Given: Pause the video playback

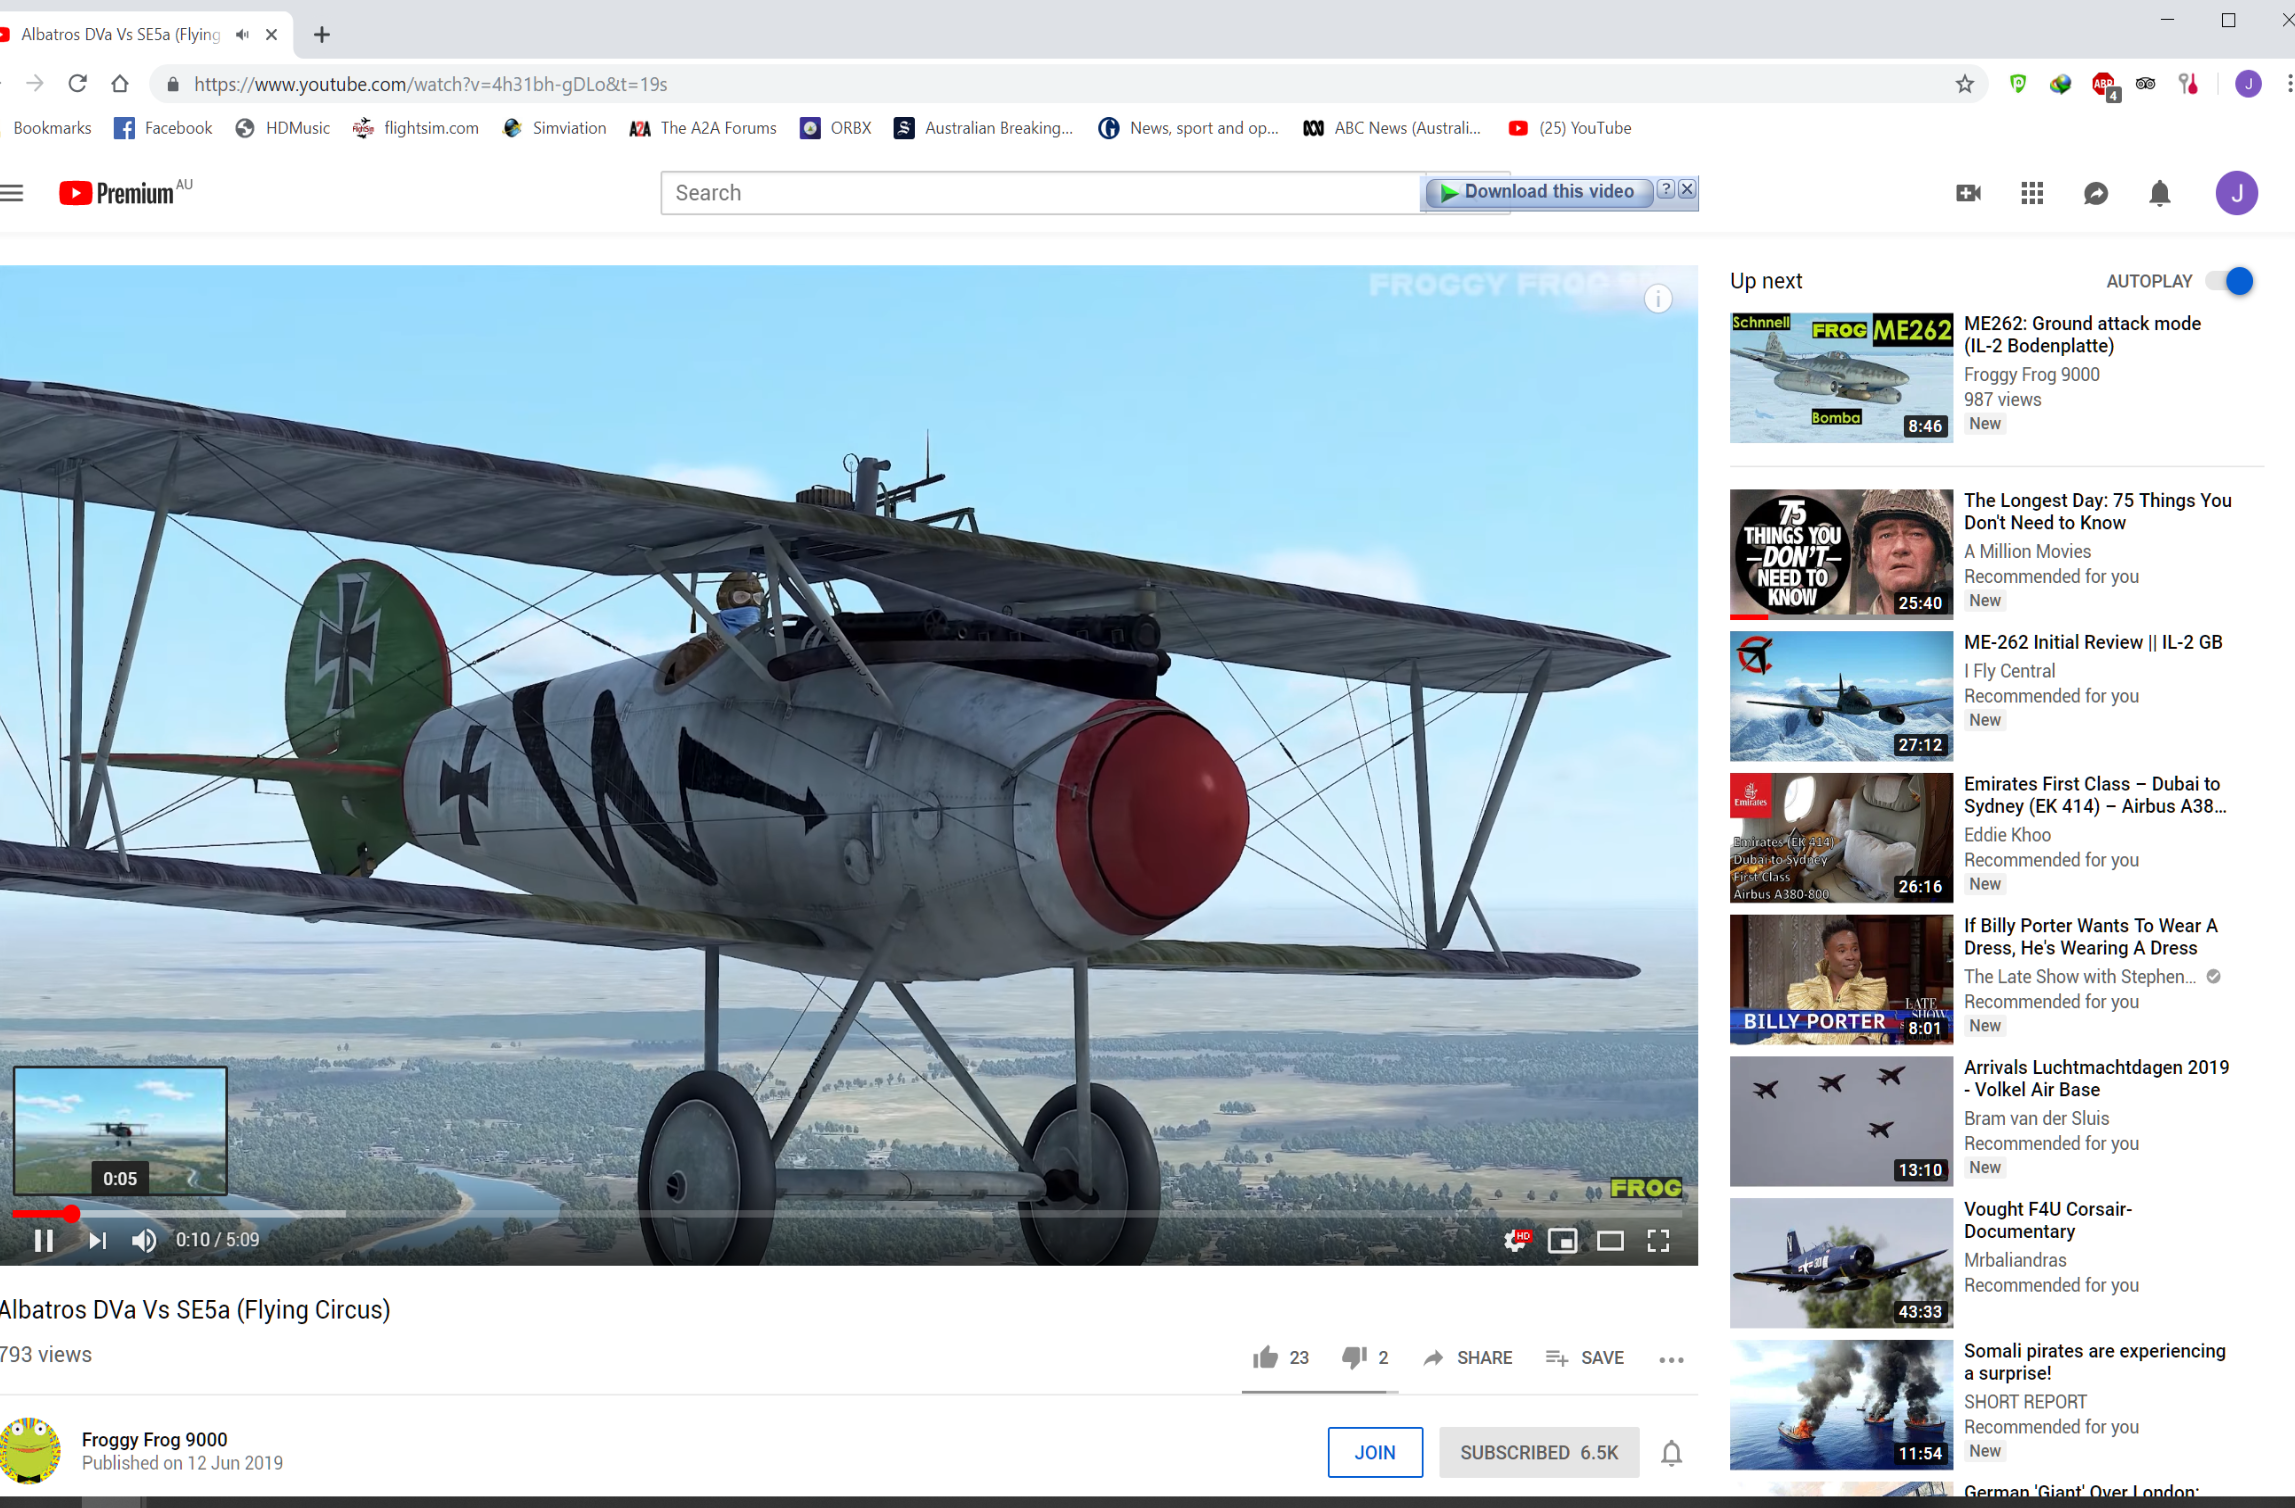Looking at the screenshot, I should tap(43, 1240).
